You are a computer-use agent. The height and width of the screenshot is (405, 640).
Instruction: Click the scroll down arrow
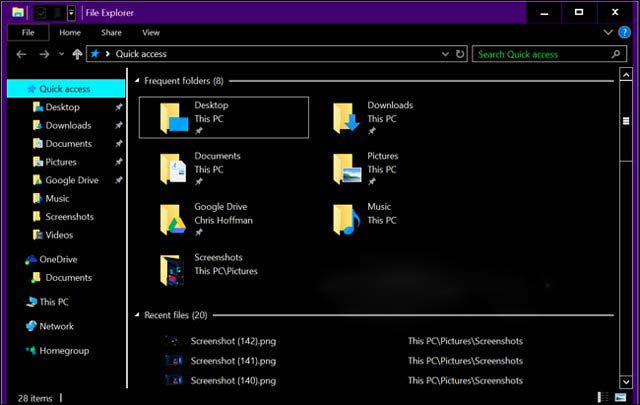[x=626, y=382]
